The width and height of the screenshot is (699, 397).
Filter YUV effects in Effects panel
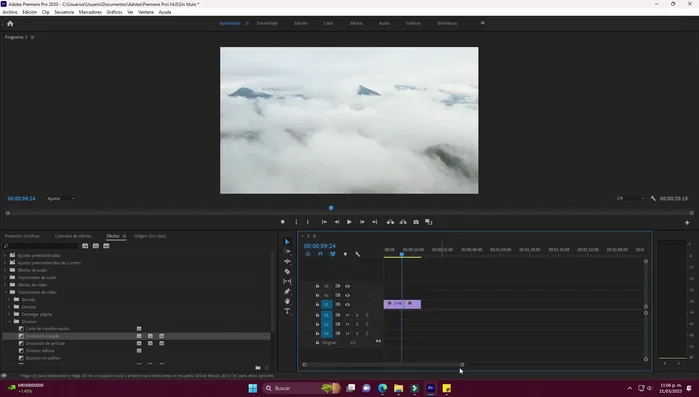(107, 246)
